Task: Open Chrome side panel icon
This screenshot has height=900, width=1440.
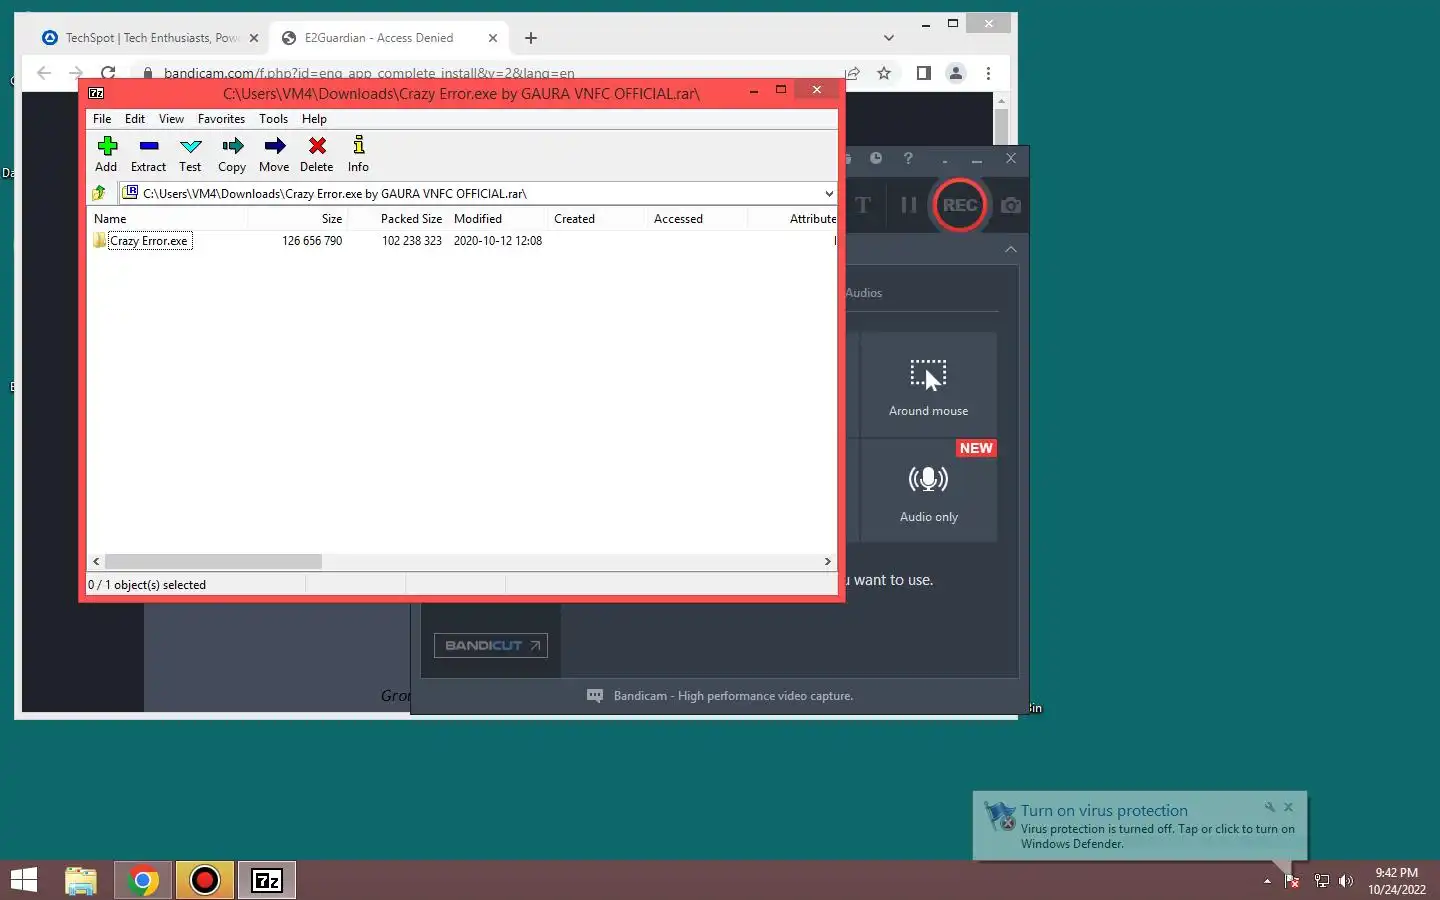Action: 924,73
